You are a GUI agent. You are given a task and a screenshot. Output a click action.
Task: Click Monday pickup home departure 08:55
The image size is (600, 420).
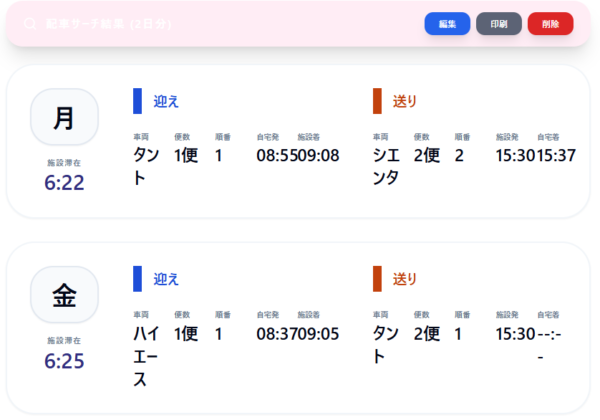(x=277, y=155)
